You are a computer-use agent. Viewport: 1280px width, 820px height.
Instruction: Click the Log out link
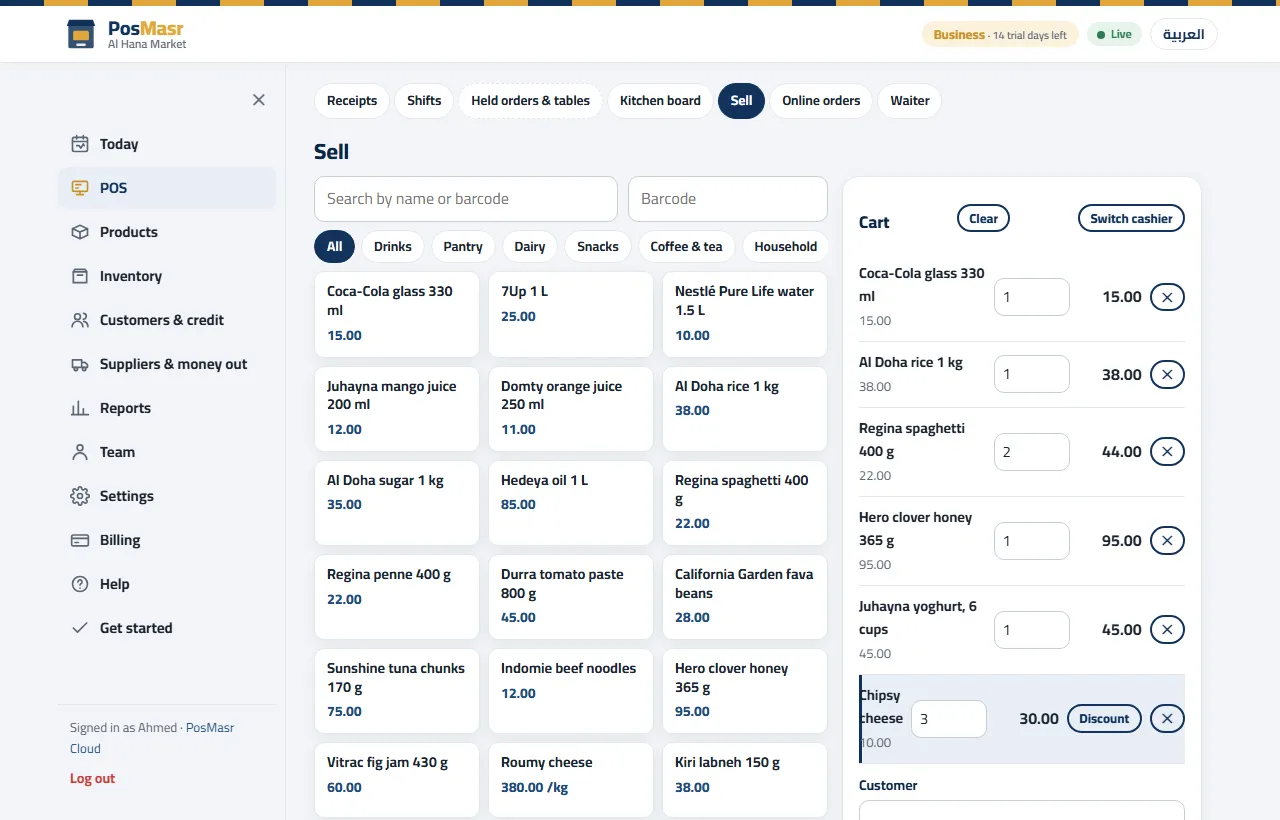click(92, 778)
